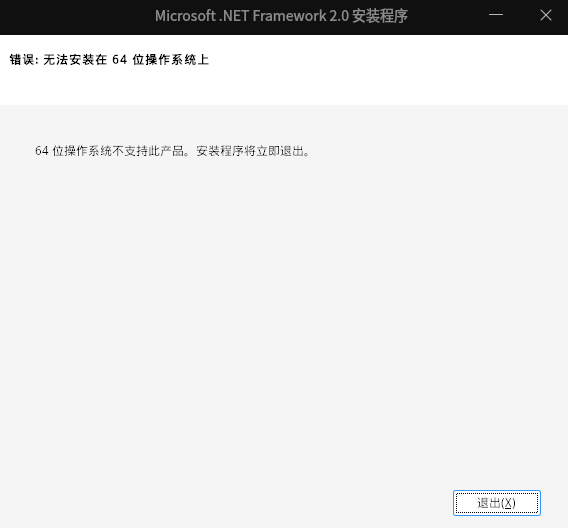568x528 pixels.
Task: Select the word Microsoft in the title bar
Action: pos(185,16)
